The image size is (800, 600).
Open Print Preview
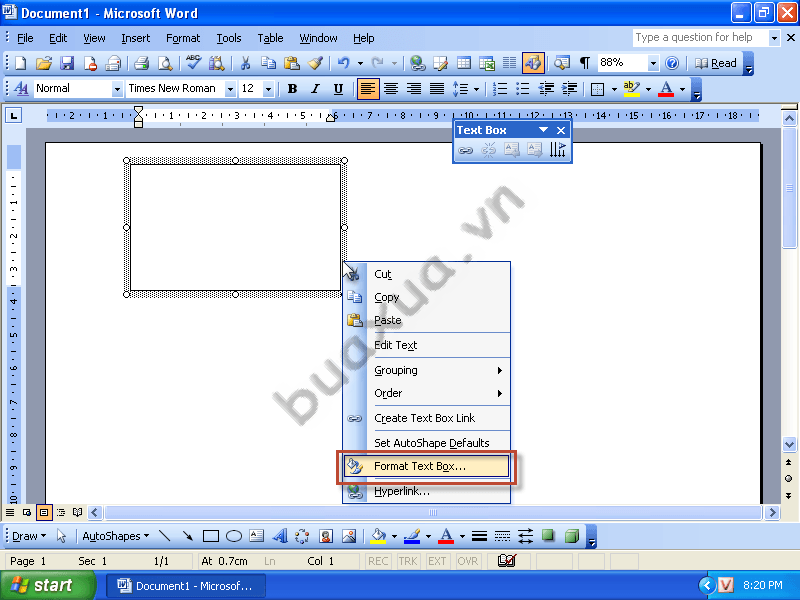point(165,63)
